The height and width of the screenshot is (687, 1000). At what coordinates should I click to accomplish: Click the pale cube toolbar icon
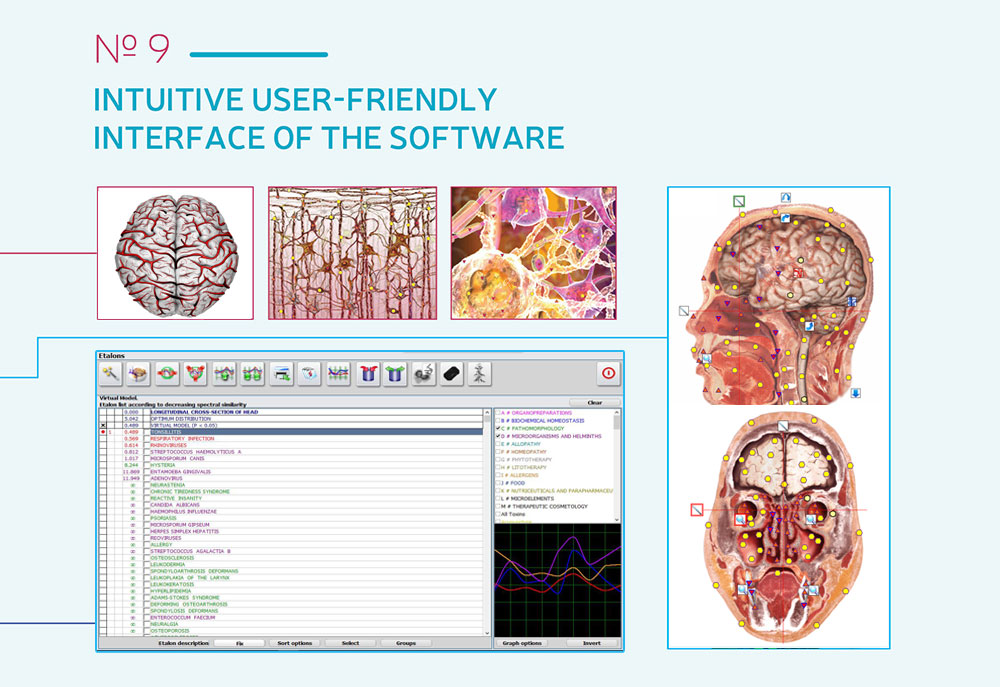[x=309, y=374]
